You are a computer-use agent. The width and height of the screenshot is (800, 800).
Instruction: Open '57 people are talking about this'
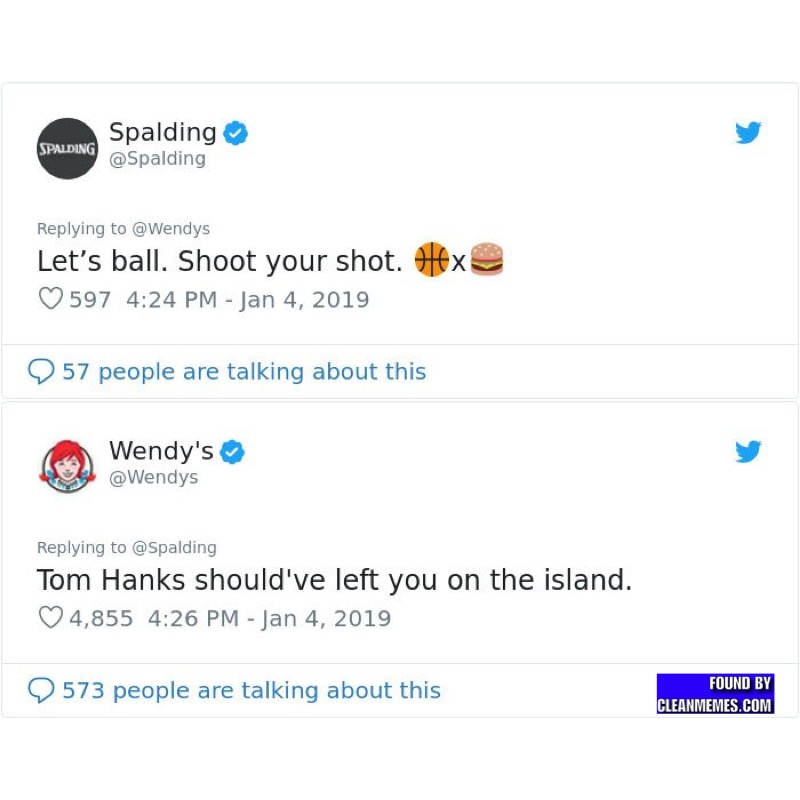[244, 372]
